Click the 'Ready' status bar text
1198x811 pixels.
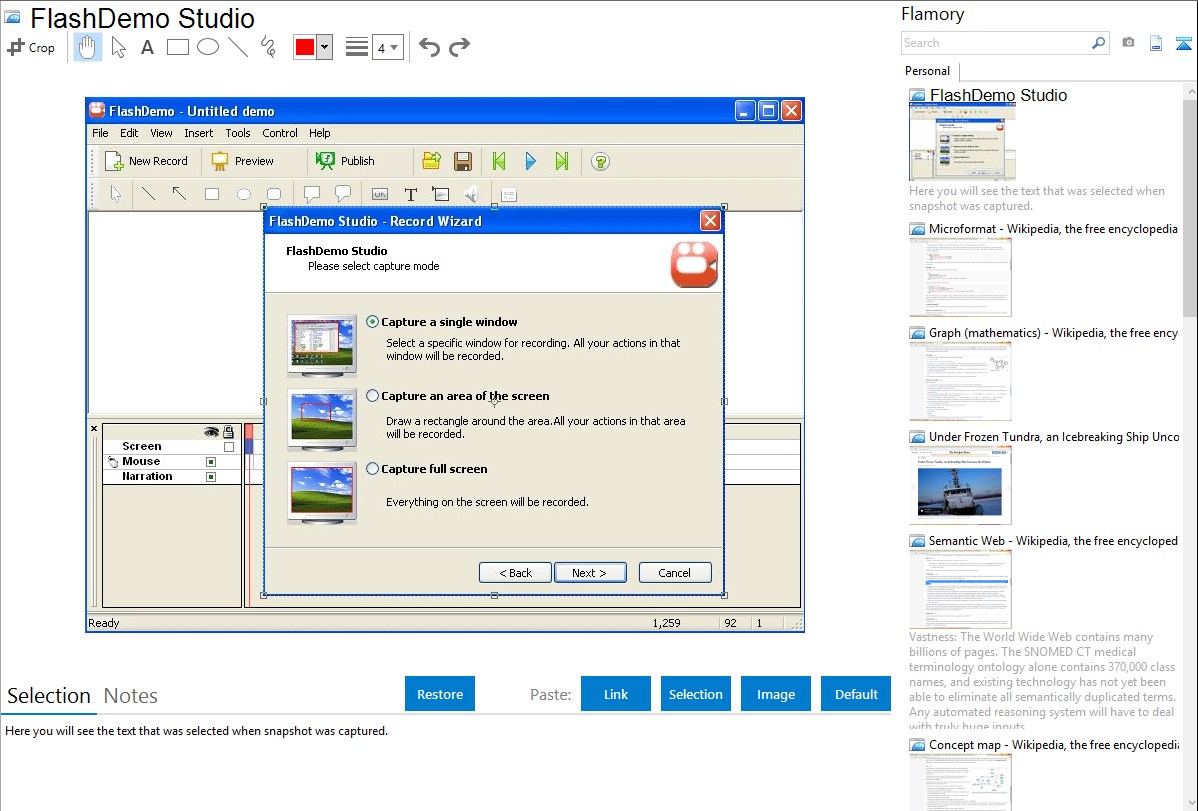[104, 623]
